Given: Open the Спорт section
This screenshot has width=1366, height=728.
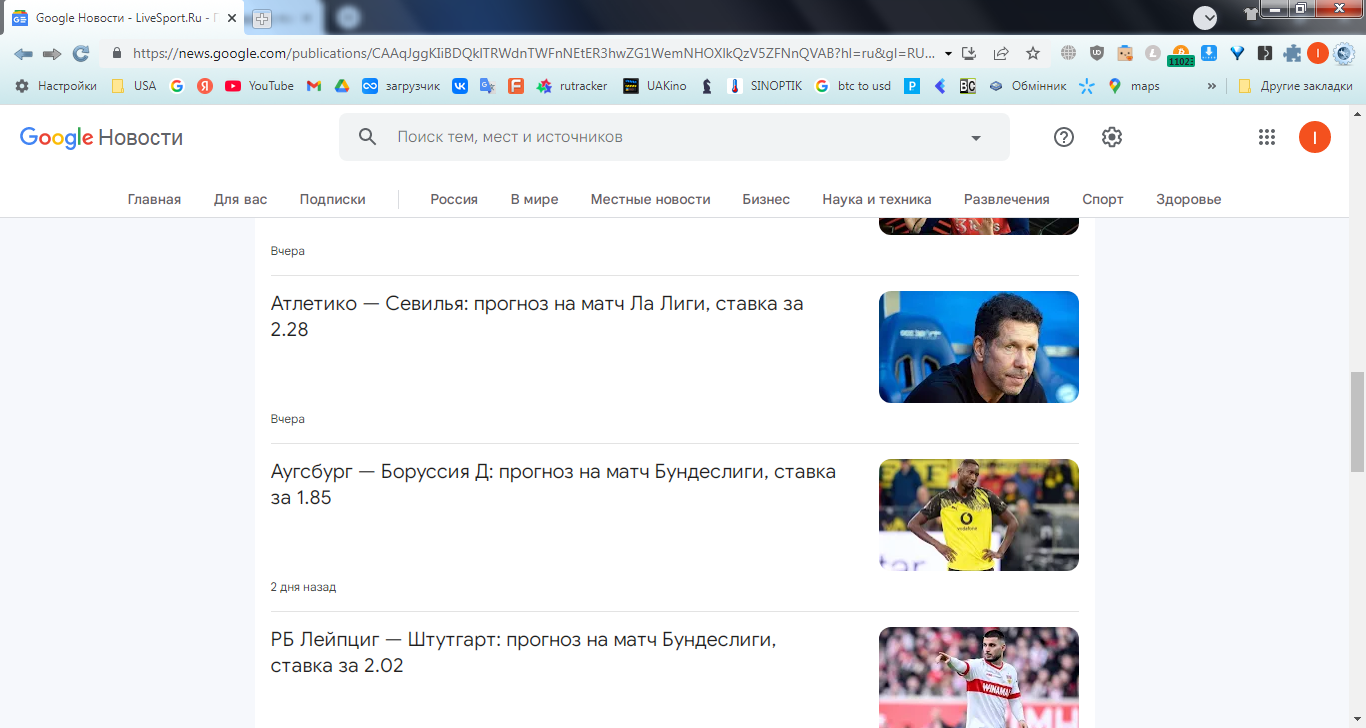Looking at the screenshot, I should tap(1103, 199).
